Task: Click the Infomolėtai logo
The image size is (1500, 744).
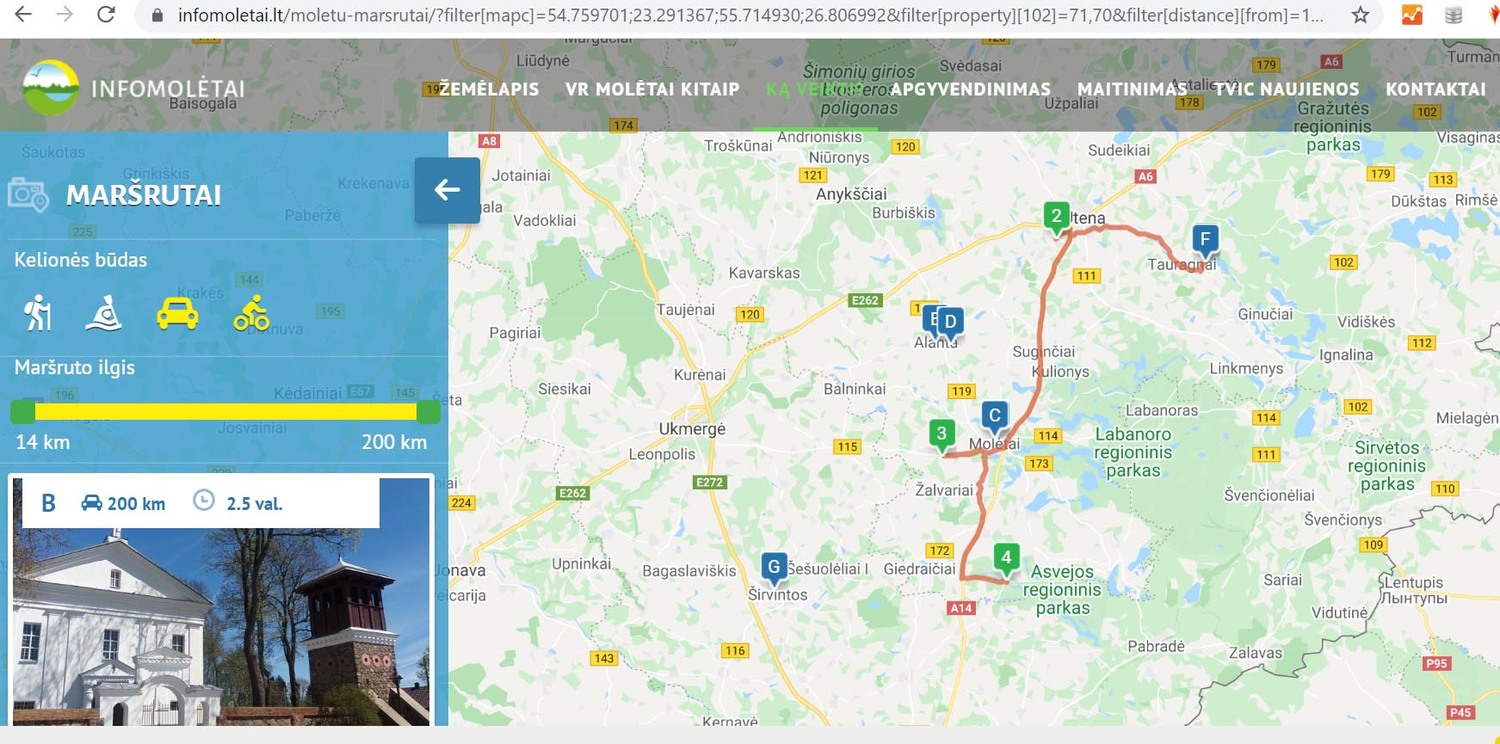Action: (x=134, y=88)
